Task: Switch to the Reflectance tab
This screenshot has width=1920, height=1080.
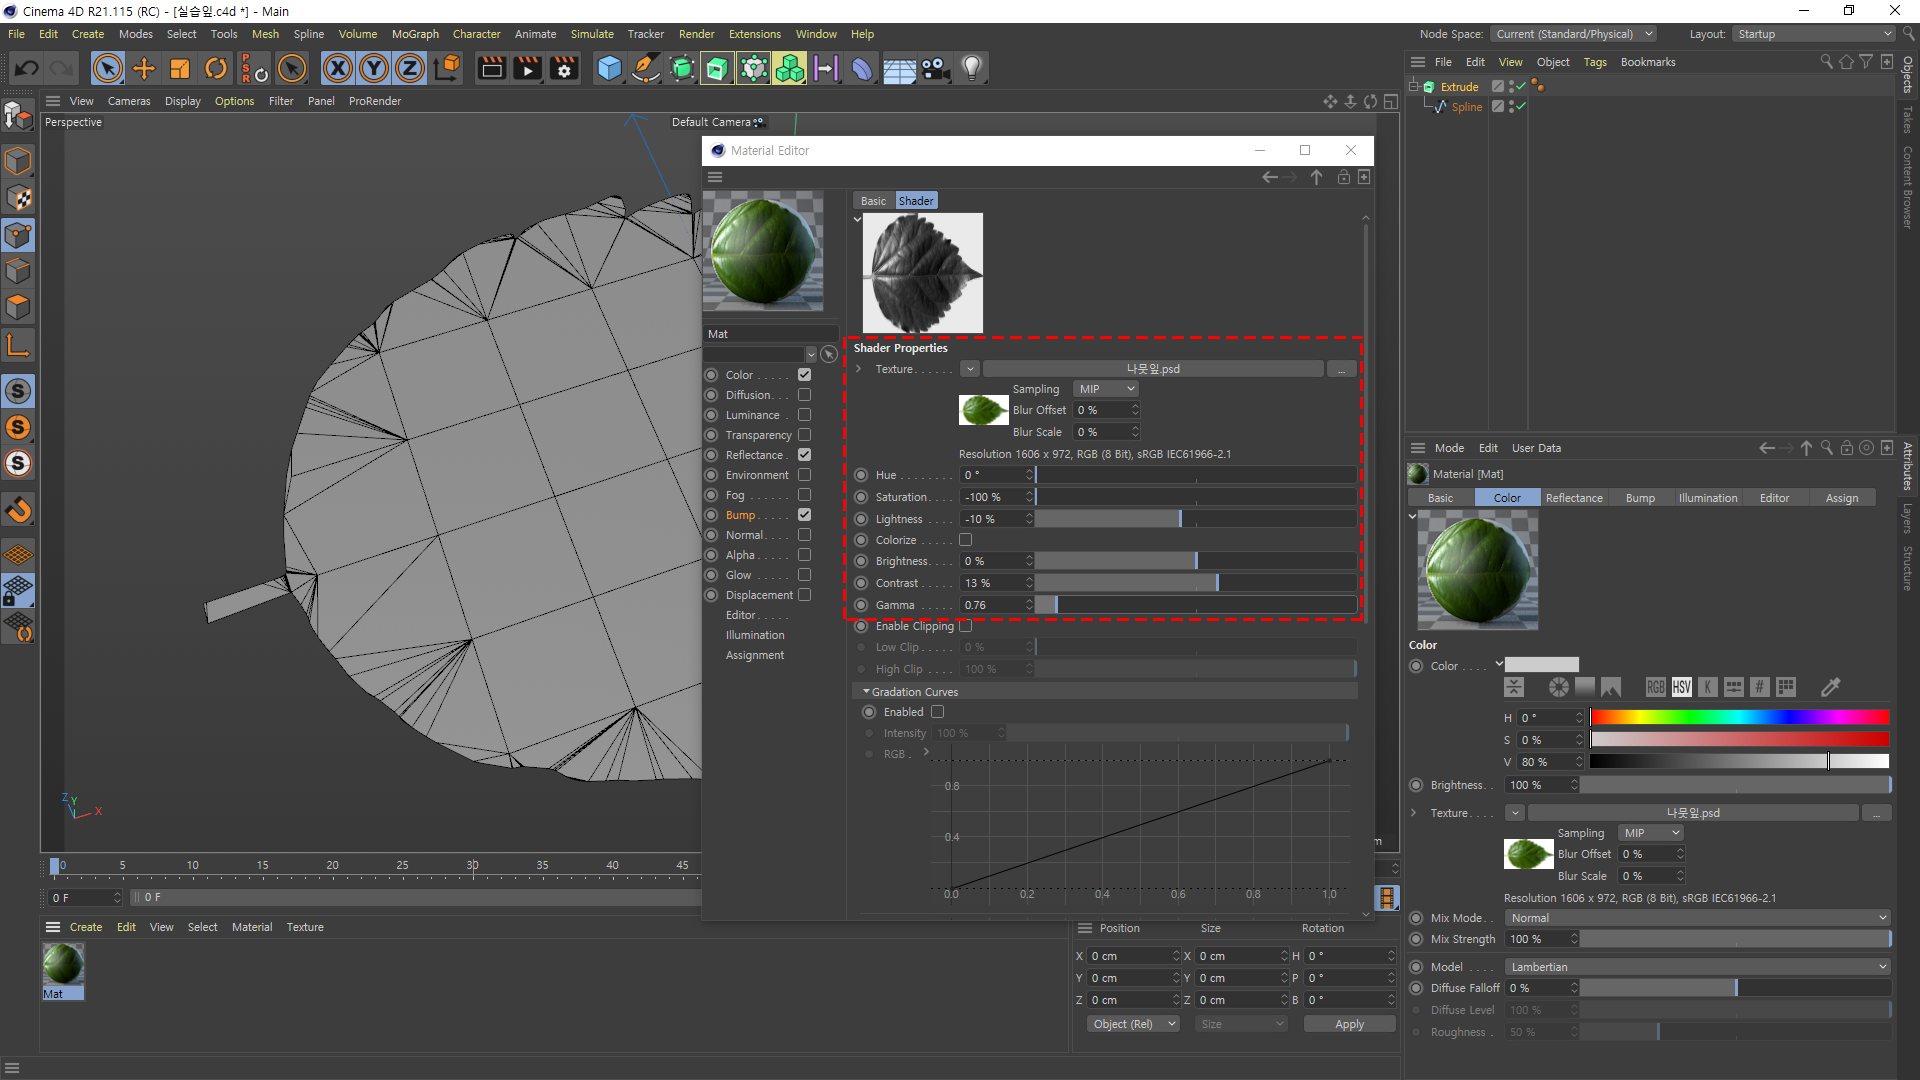Action: [x=1573, y=498]
